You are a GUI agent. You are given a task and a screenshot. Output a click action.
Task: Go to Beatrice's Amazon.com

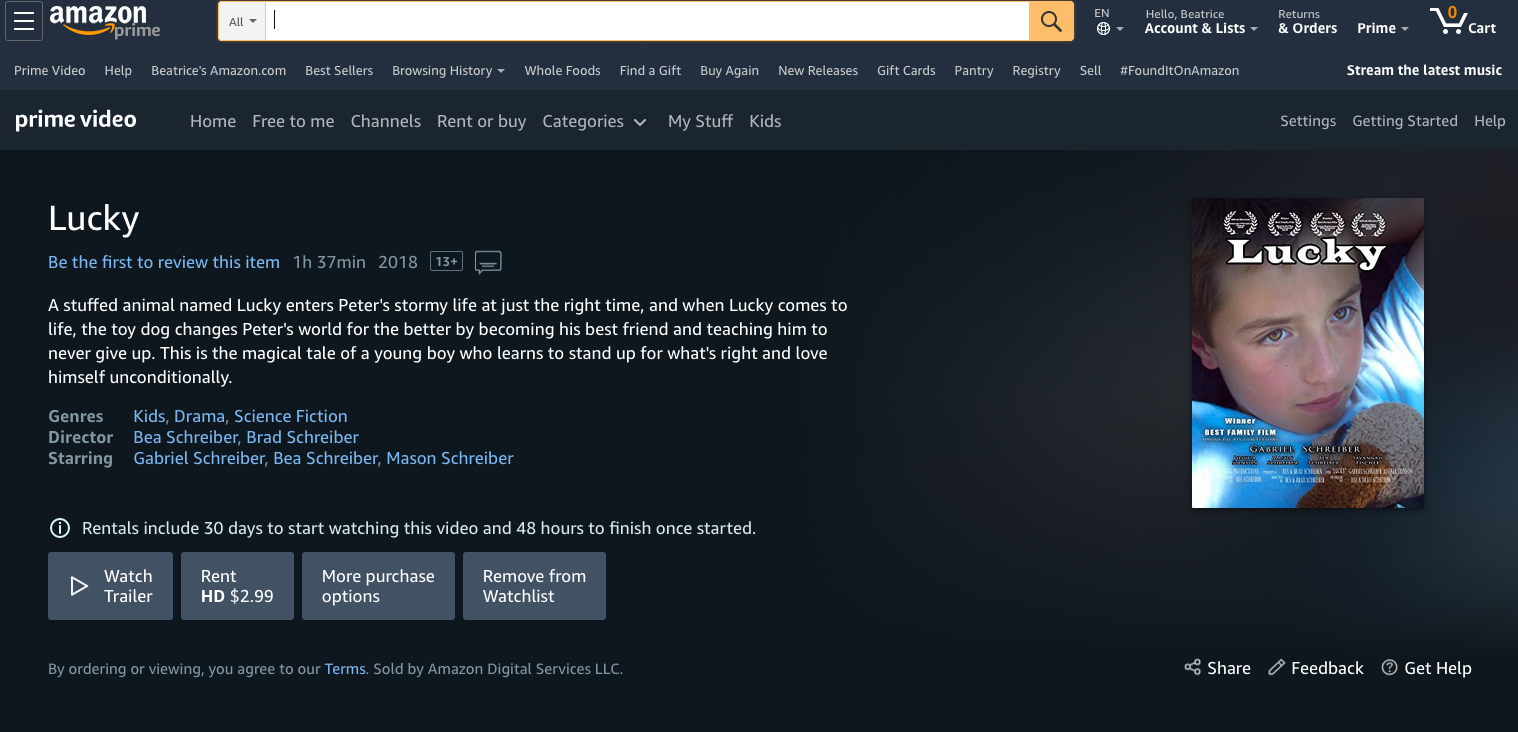tap(219, 71)
